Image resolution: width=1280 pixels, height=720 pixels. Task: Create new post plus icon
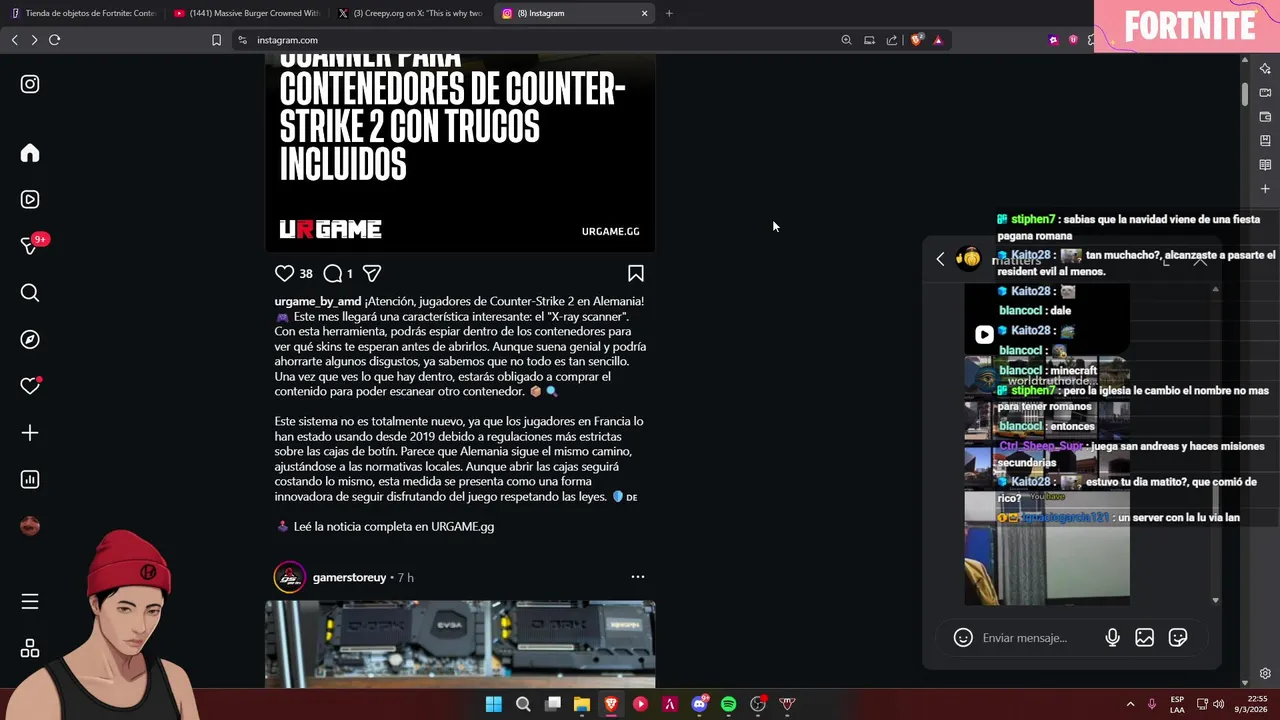[30, 433]
